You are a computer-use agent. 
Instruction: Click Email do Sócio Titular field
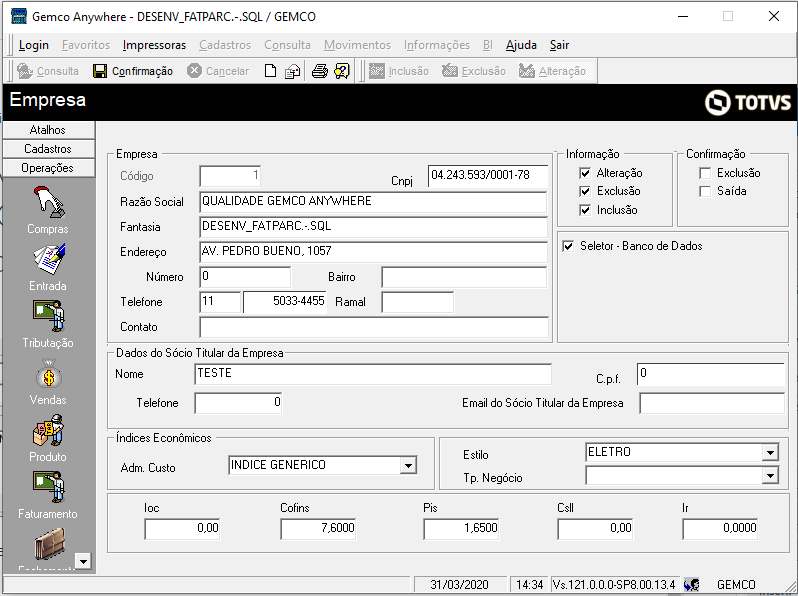pos(712,403)
